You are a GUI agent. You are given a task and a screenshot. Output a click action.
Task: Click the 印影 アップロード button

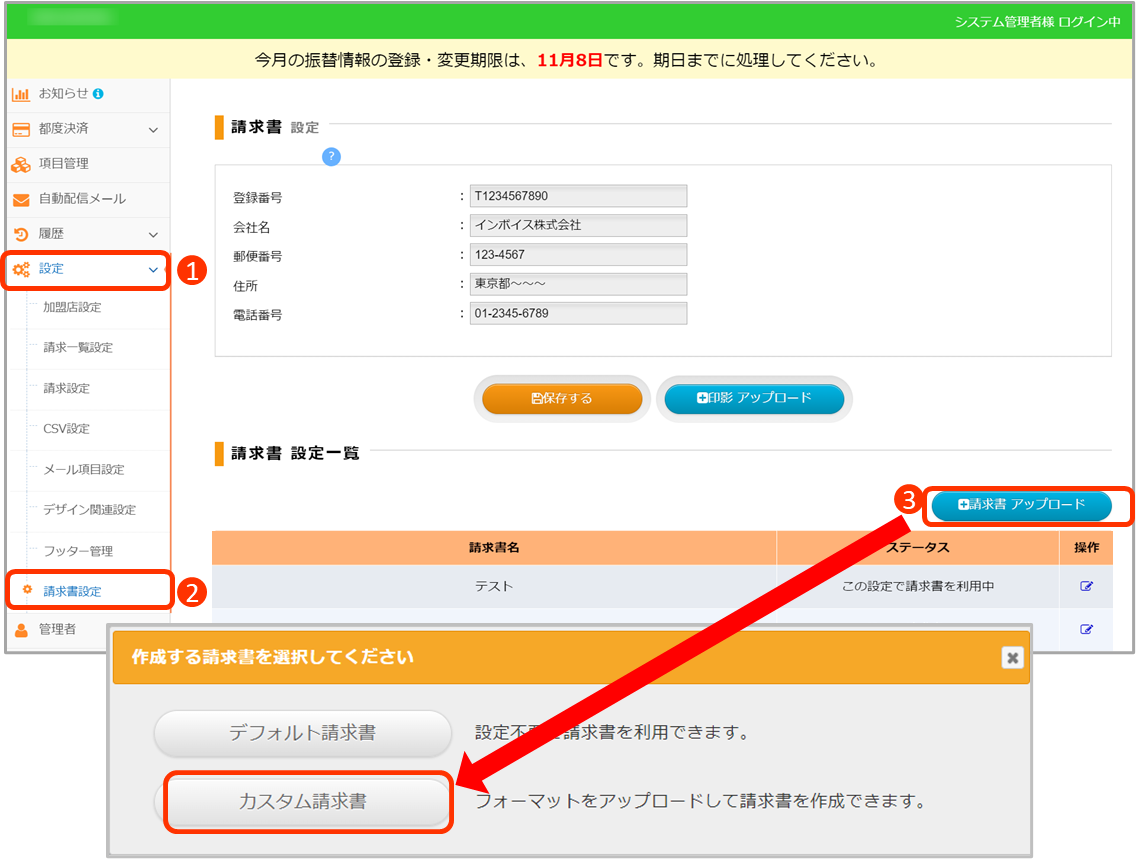tap(754, 398)
